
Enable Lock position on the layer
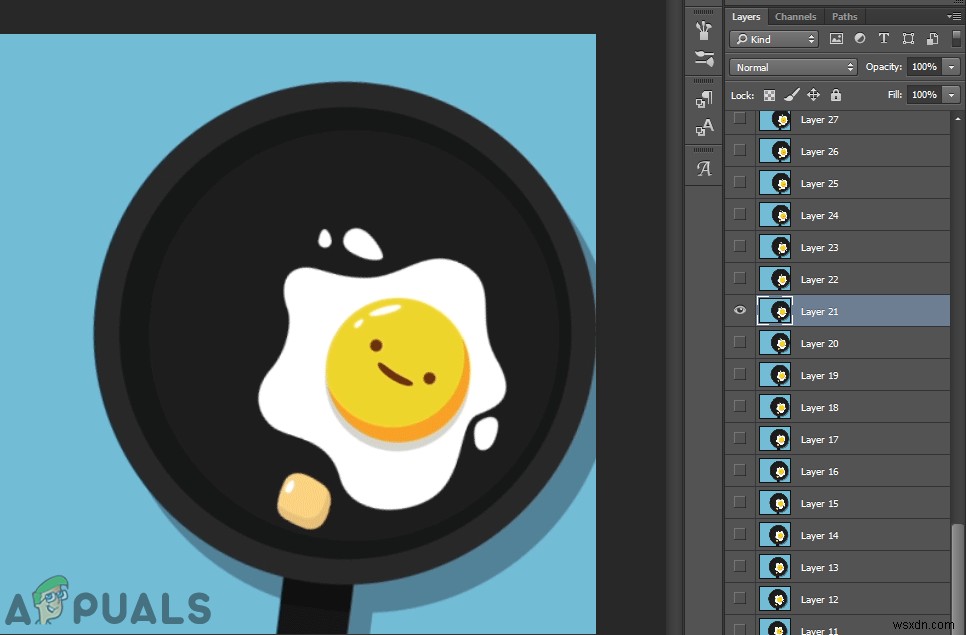coord(814,95)
